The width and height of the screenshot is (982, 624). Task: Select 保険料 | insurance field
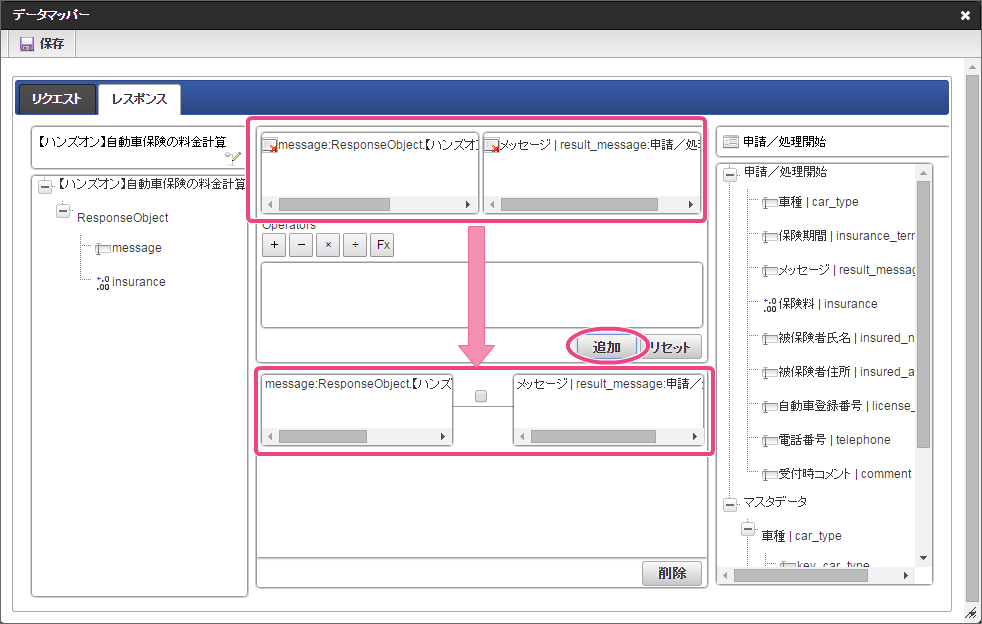coord(828,304)
